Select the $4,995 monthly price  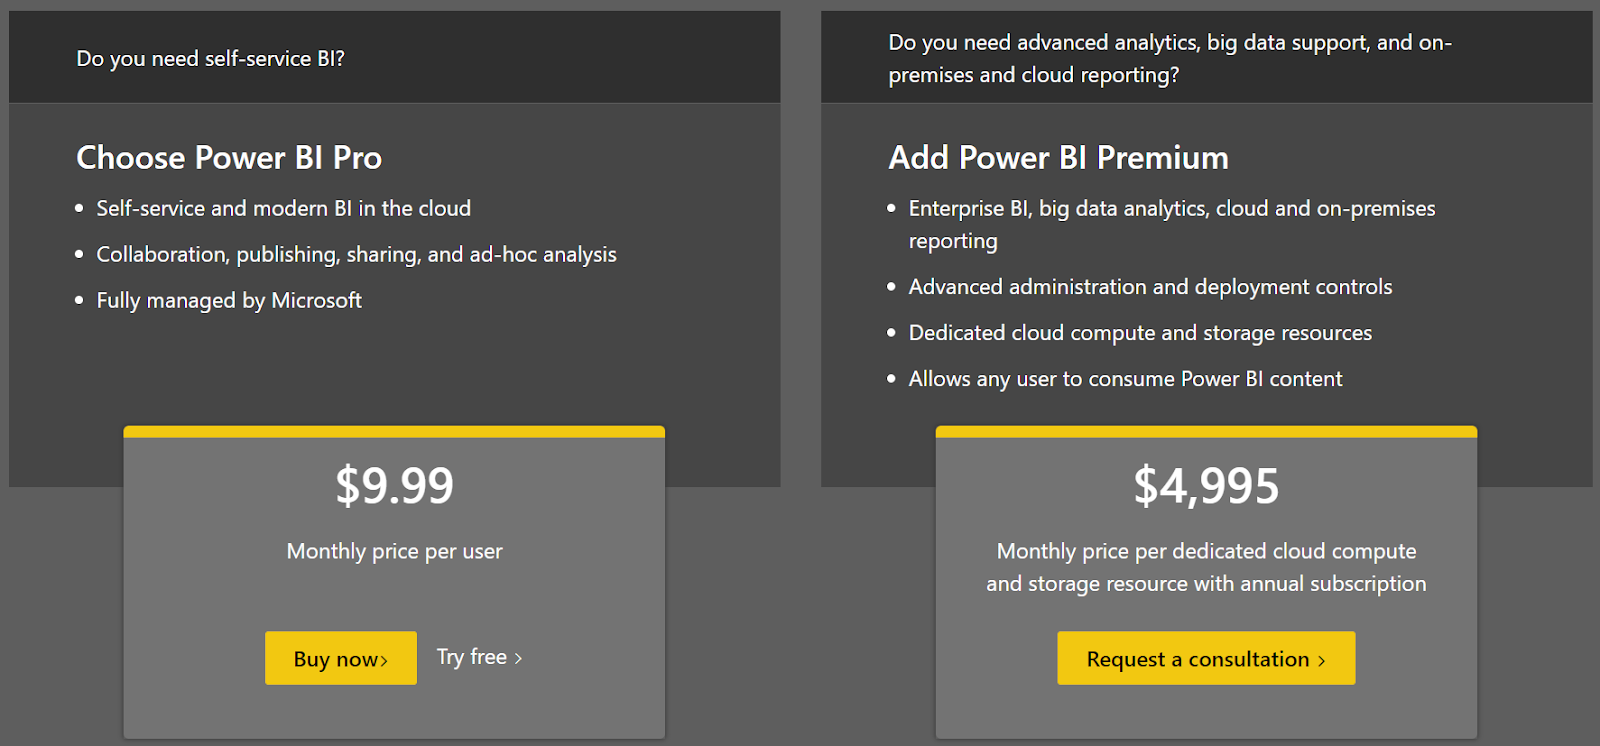tap(1205, 486)
